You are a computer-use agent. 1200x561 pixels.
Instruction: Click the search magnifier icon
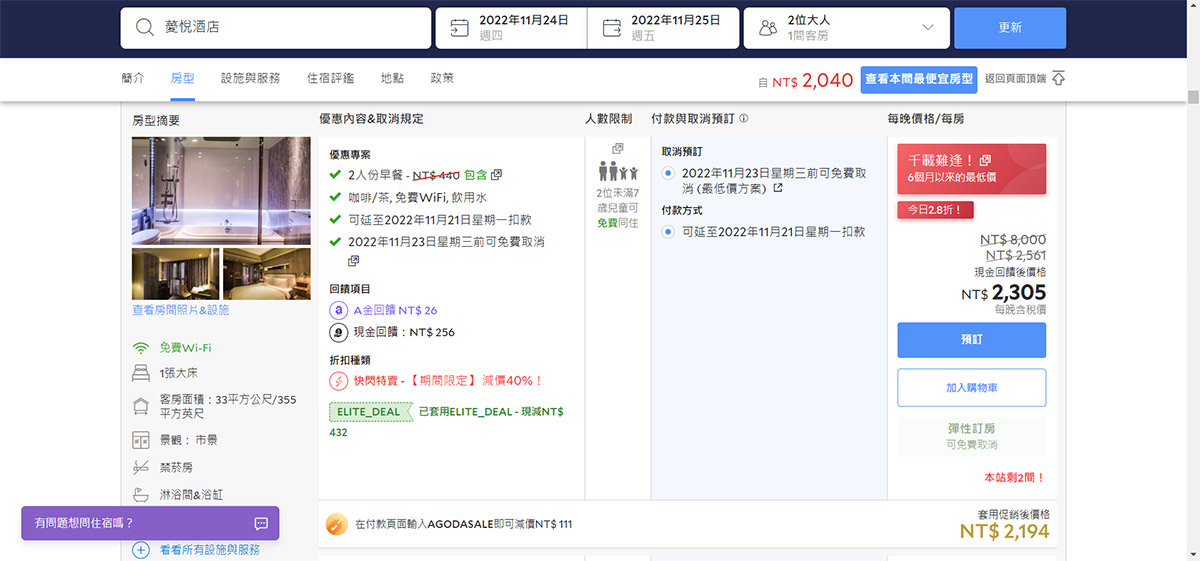coord(145,28)
